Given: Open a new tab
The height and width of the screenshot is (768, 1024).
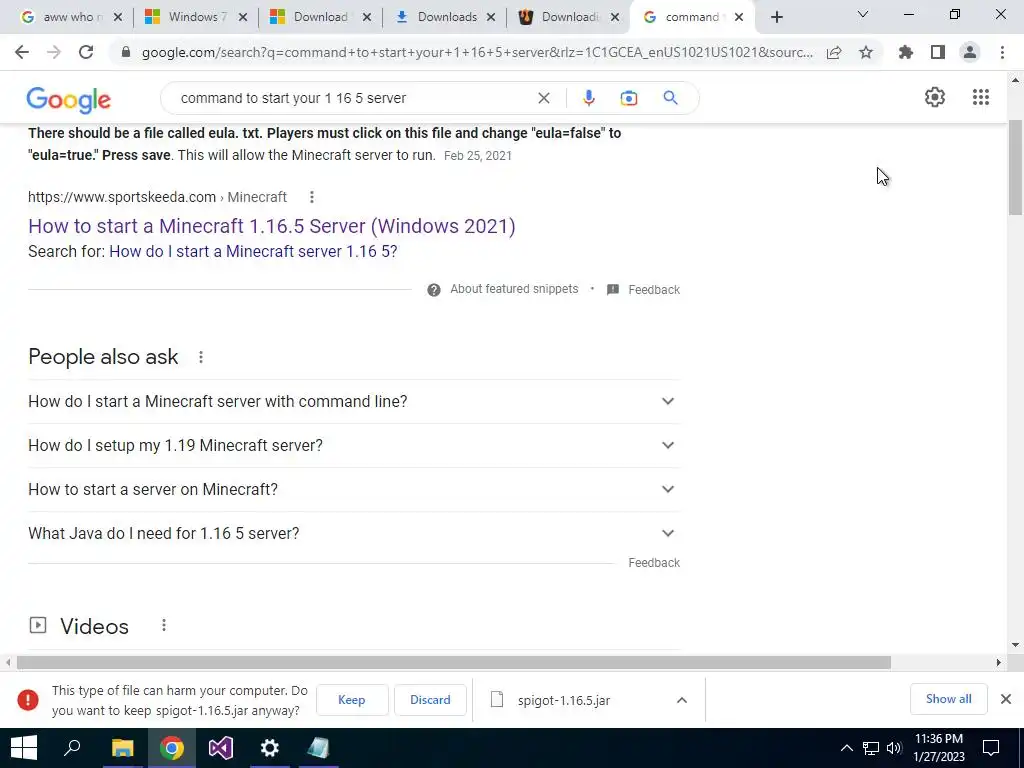Looking at the screenshot, I should pyautogui.click(x=776, y=17).
